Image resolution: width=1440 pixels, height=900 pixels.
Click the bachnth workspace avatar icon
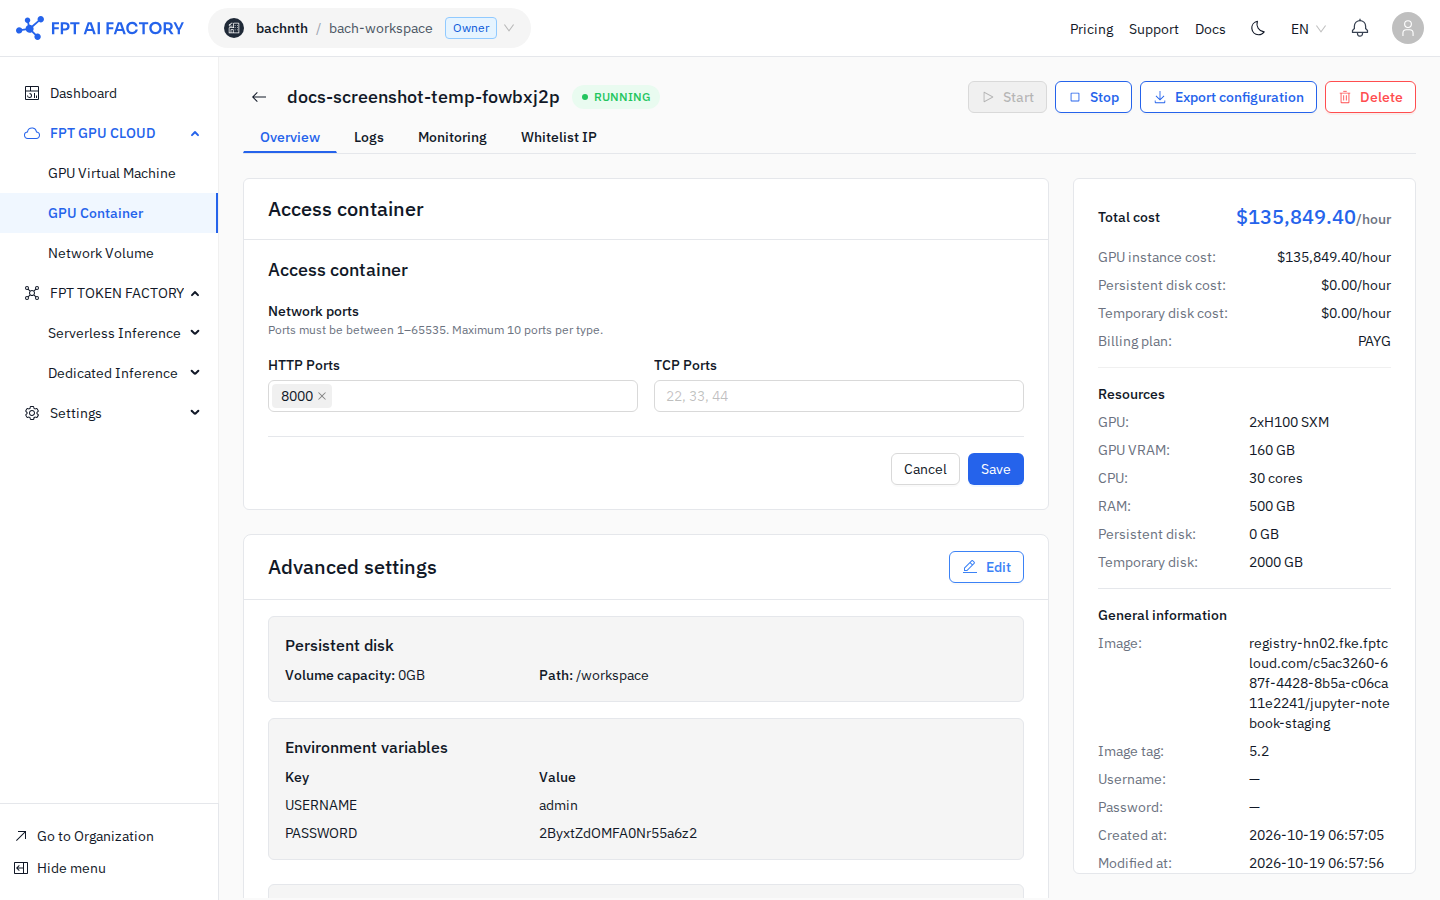(x=234, y=28)
